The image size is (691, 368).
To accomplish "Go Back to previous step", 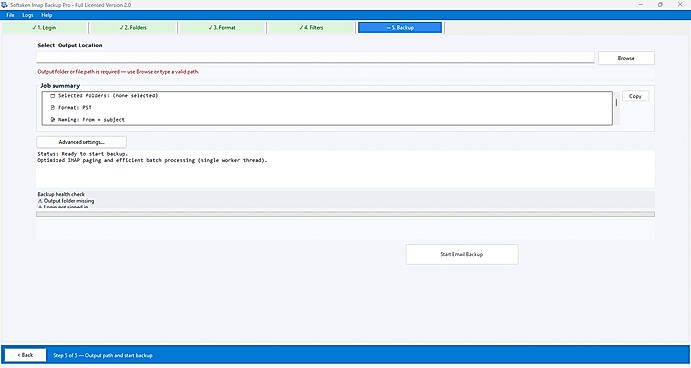I will pyautogui.click(x=26, y=355).
